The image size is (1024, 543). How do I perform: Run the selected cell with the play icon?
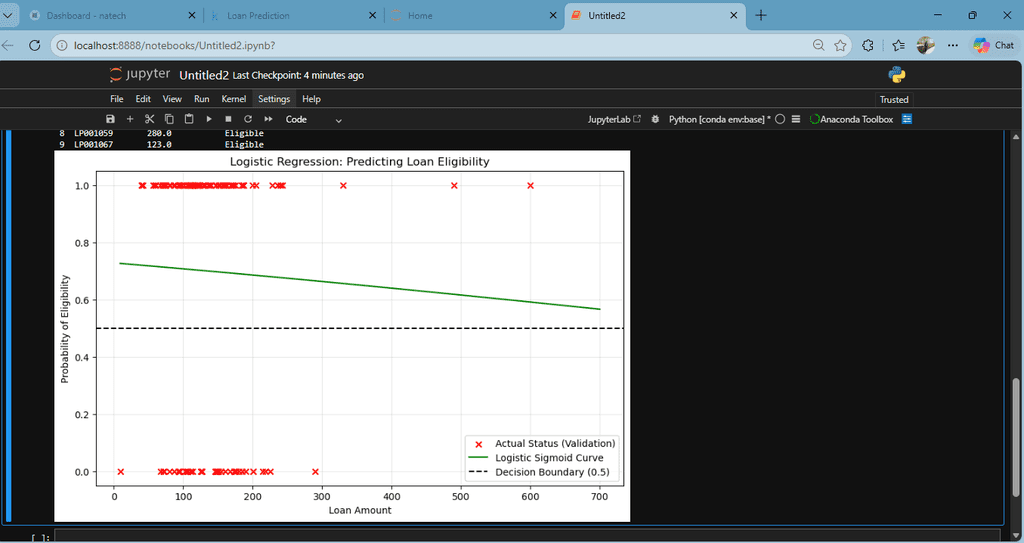coord(209,119)
